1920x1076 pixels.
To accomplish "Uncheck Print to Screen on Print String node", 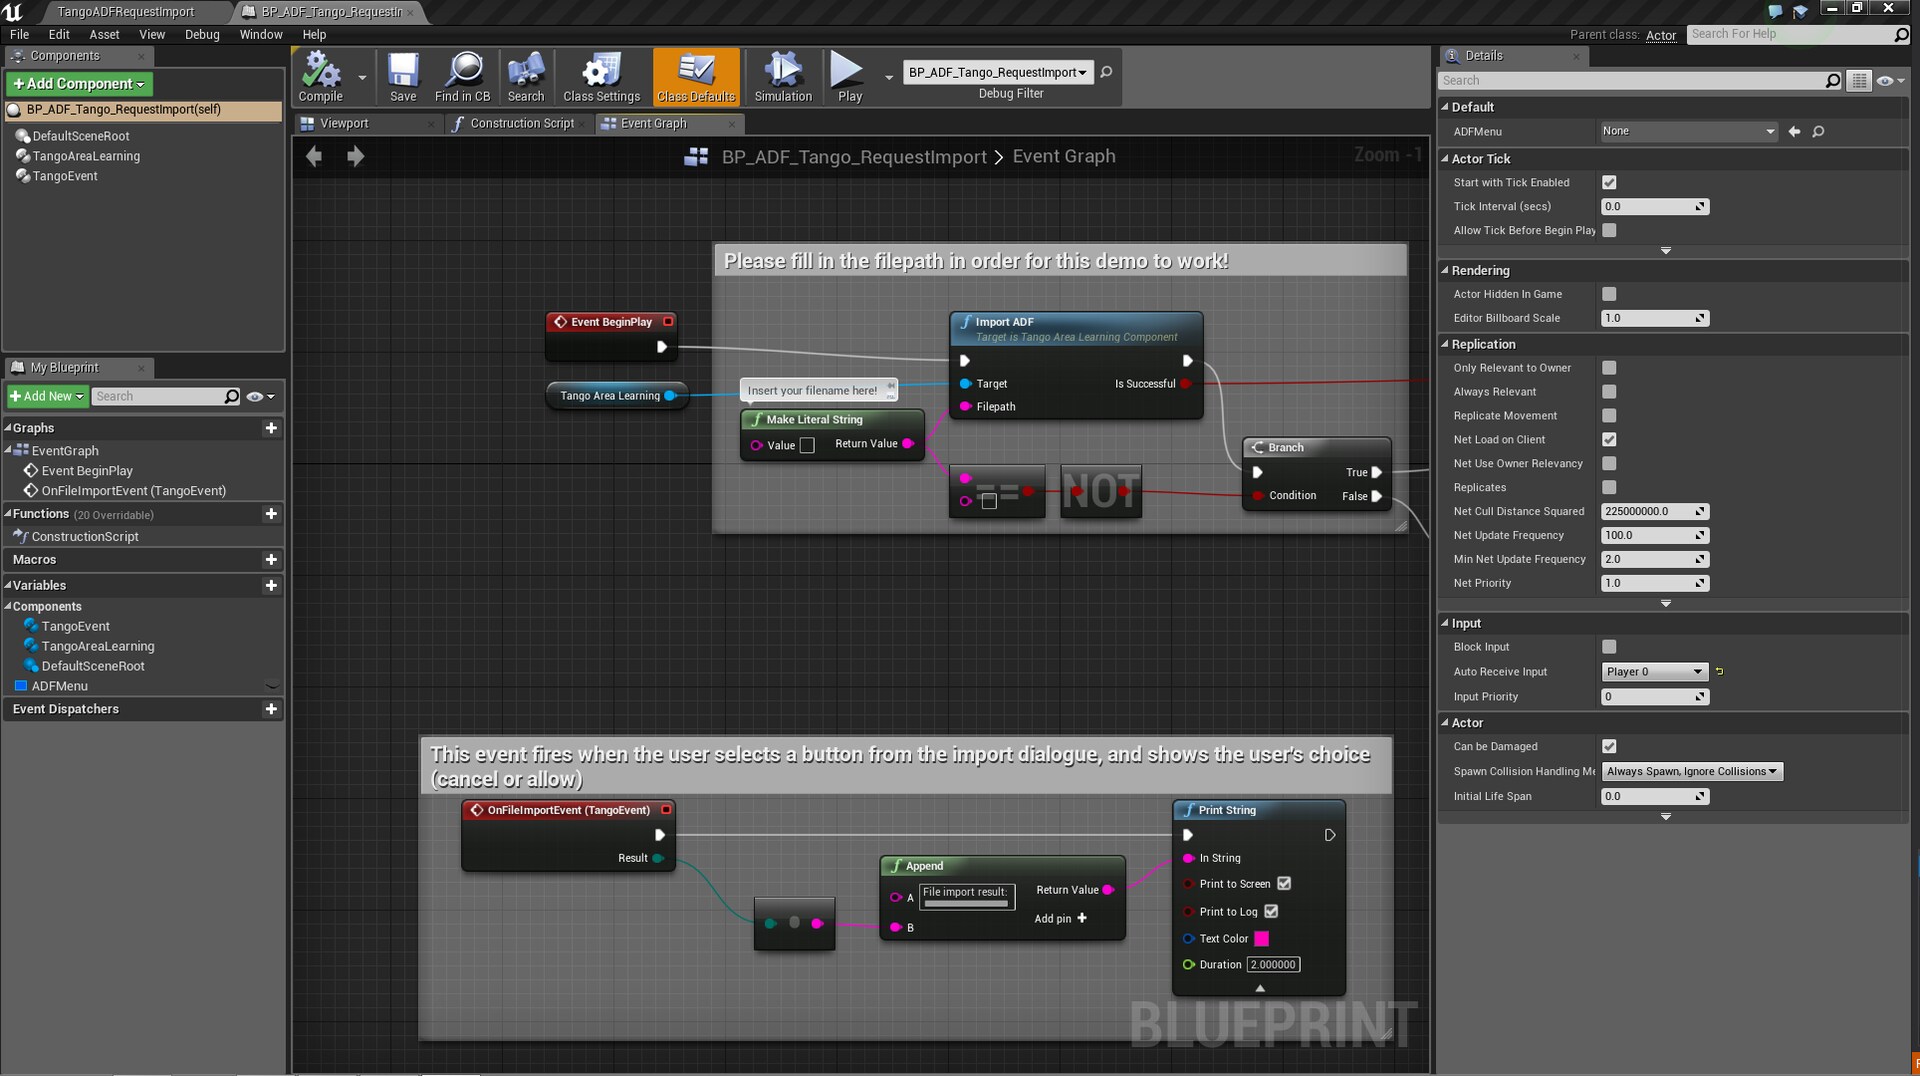I will point(1286,883).
